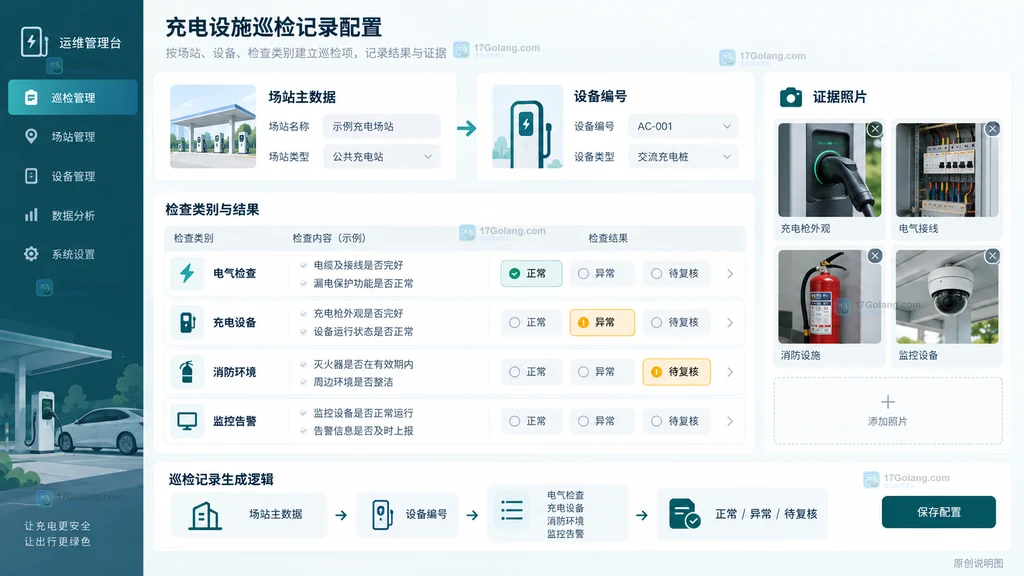Click 添加照片 to upload evidence
The height and width of the screenshot is (576, 1024).
pyautogui.click(x=888, y=411)
